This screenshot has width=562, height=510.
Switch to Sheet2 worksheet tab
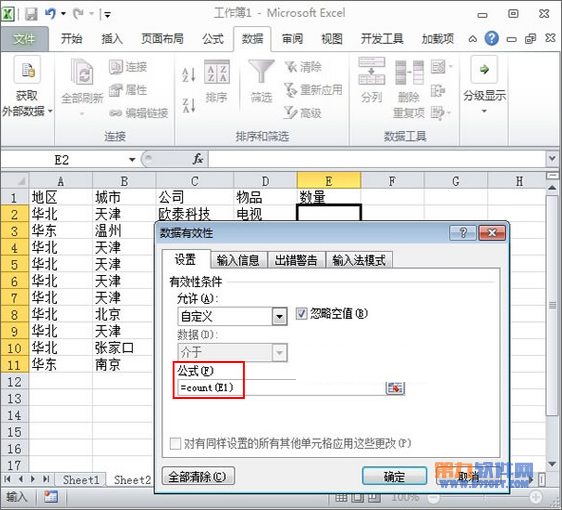coord(132,480)
